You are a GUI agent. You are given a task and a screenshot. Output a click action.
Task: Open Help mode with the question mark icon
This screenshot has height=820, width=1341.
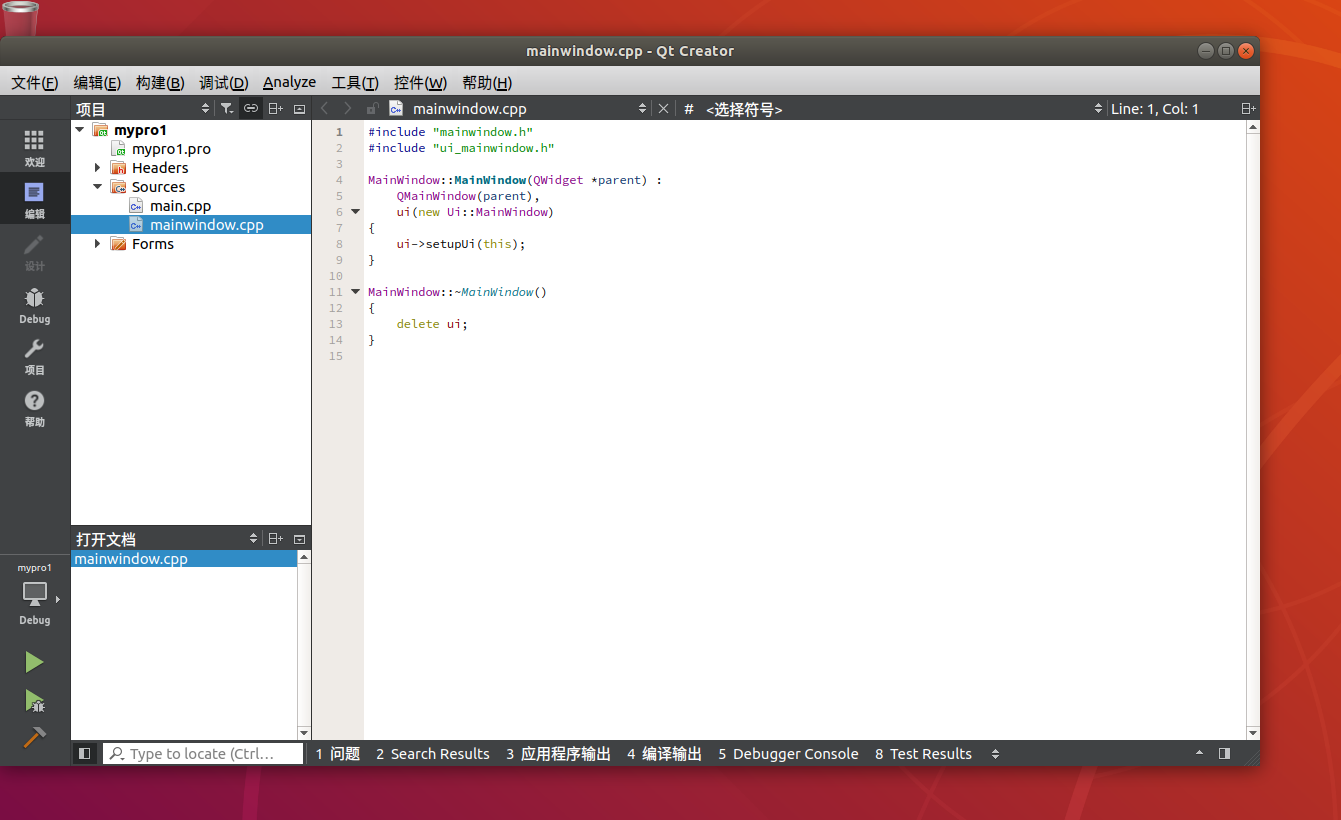(x=35, y=408)
